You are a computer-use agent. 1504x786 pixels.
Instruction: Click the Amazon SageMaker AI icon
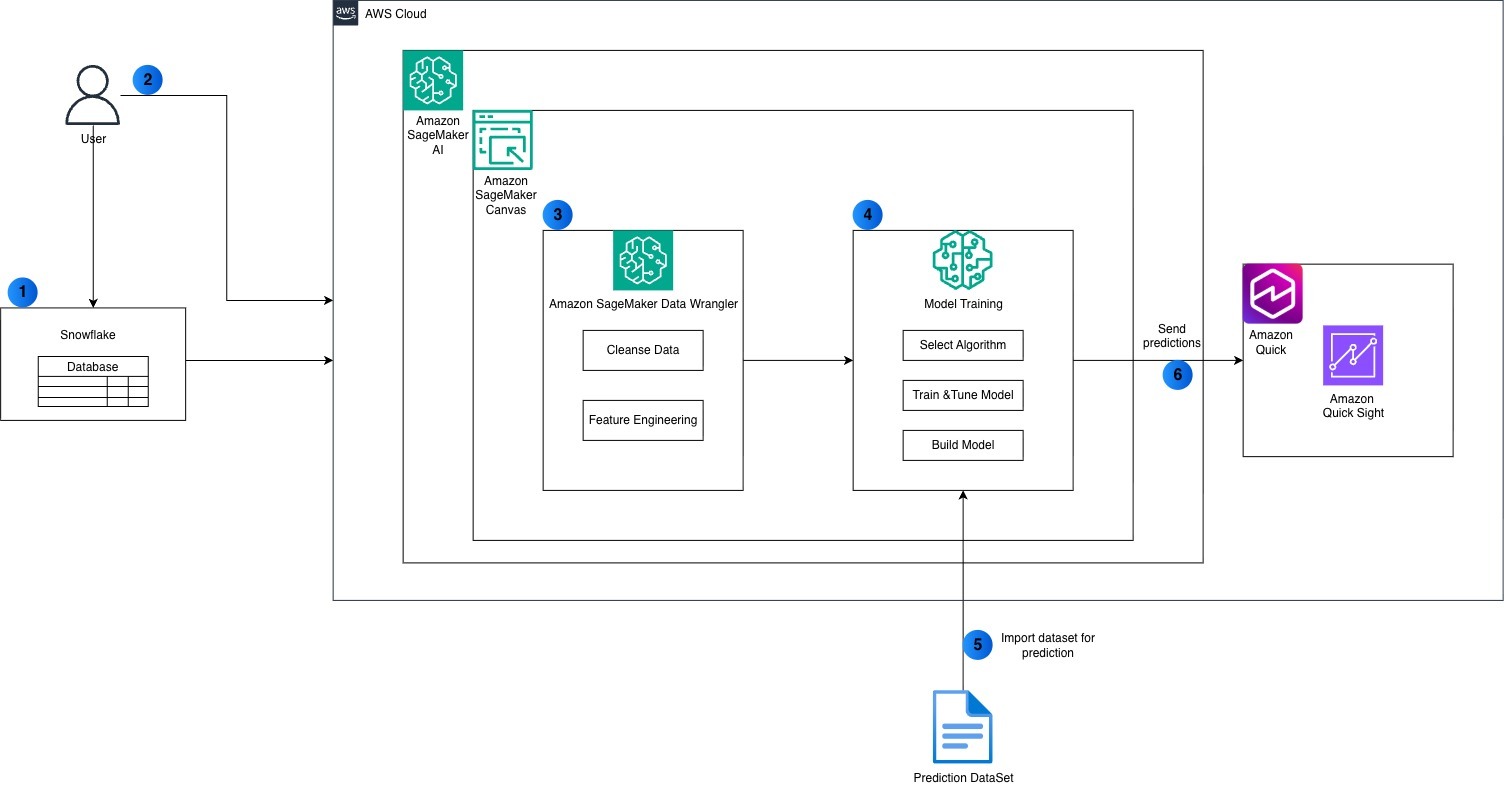coord(433,80)
